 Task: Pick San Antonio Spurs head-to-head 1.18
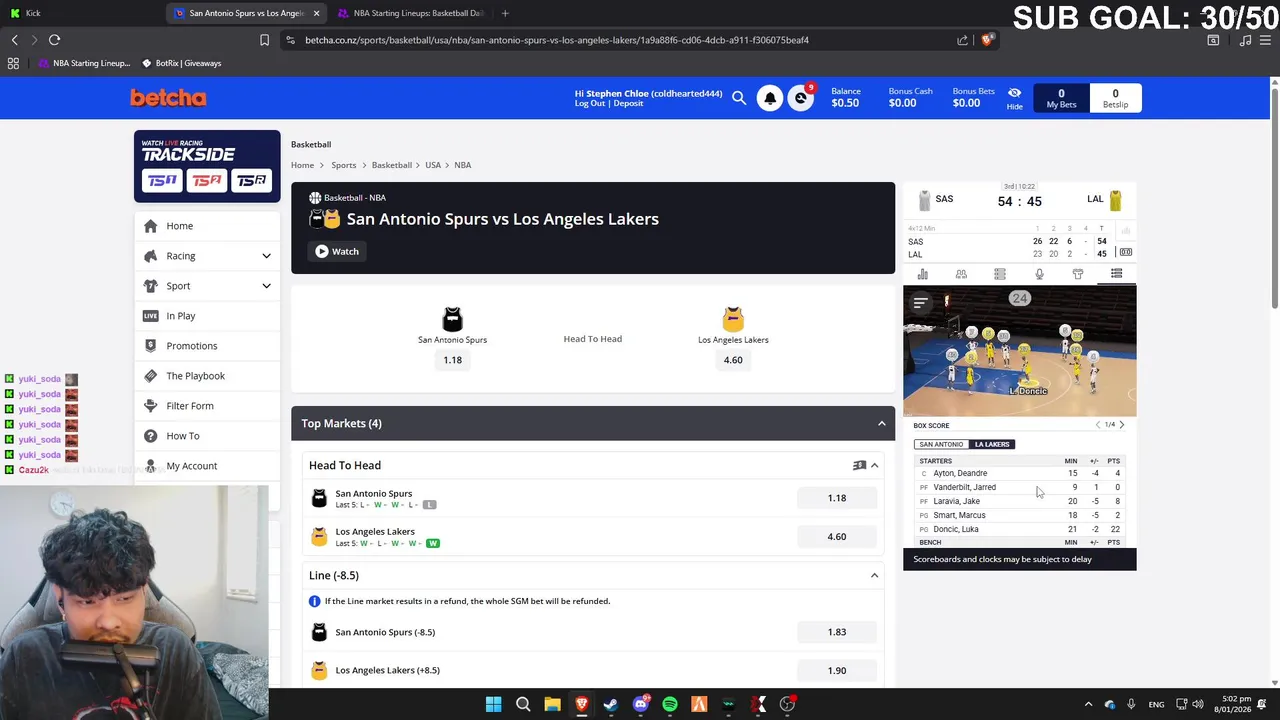[x=837, y=498]
